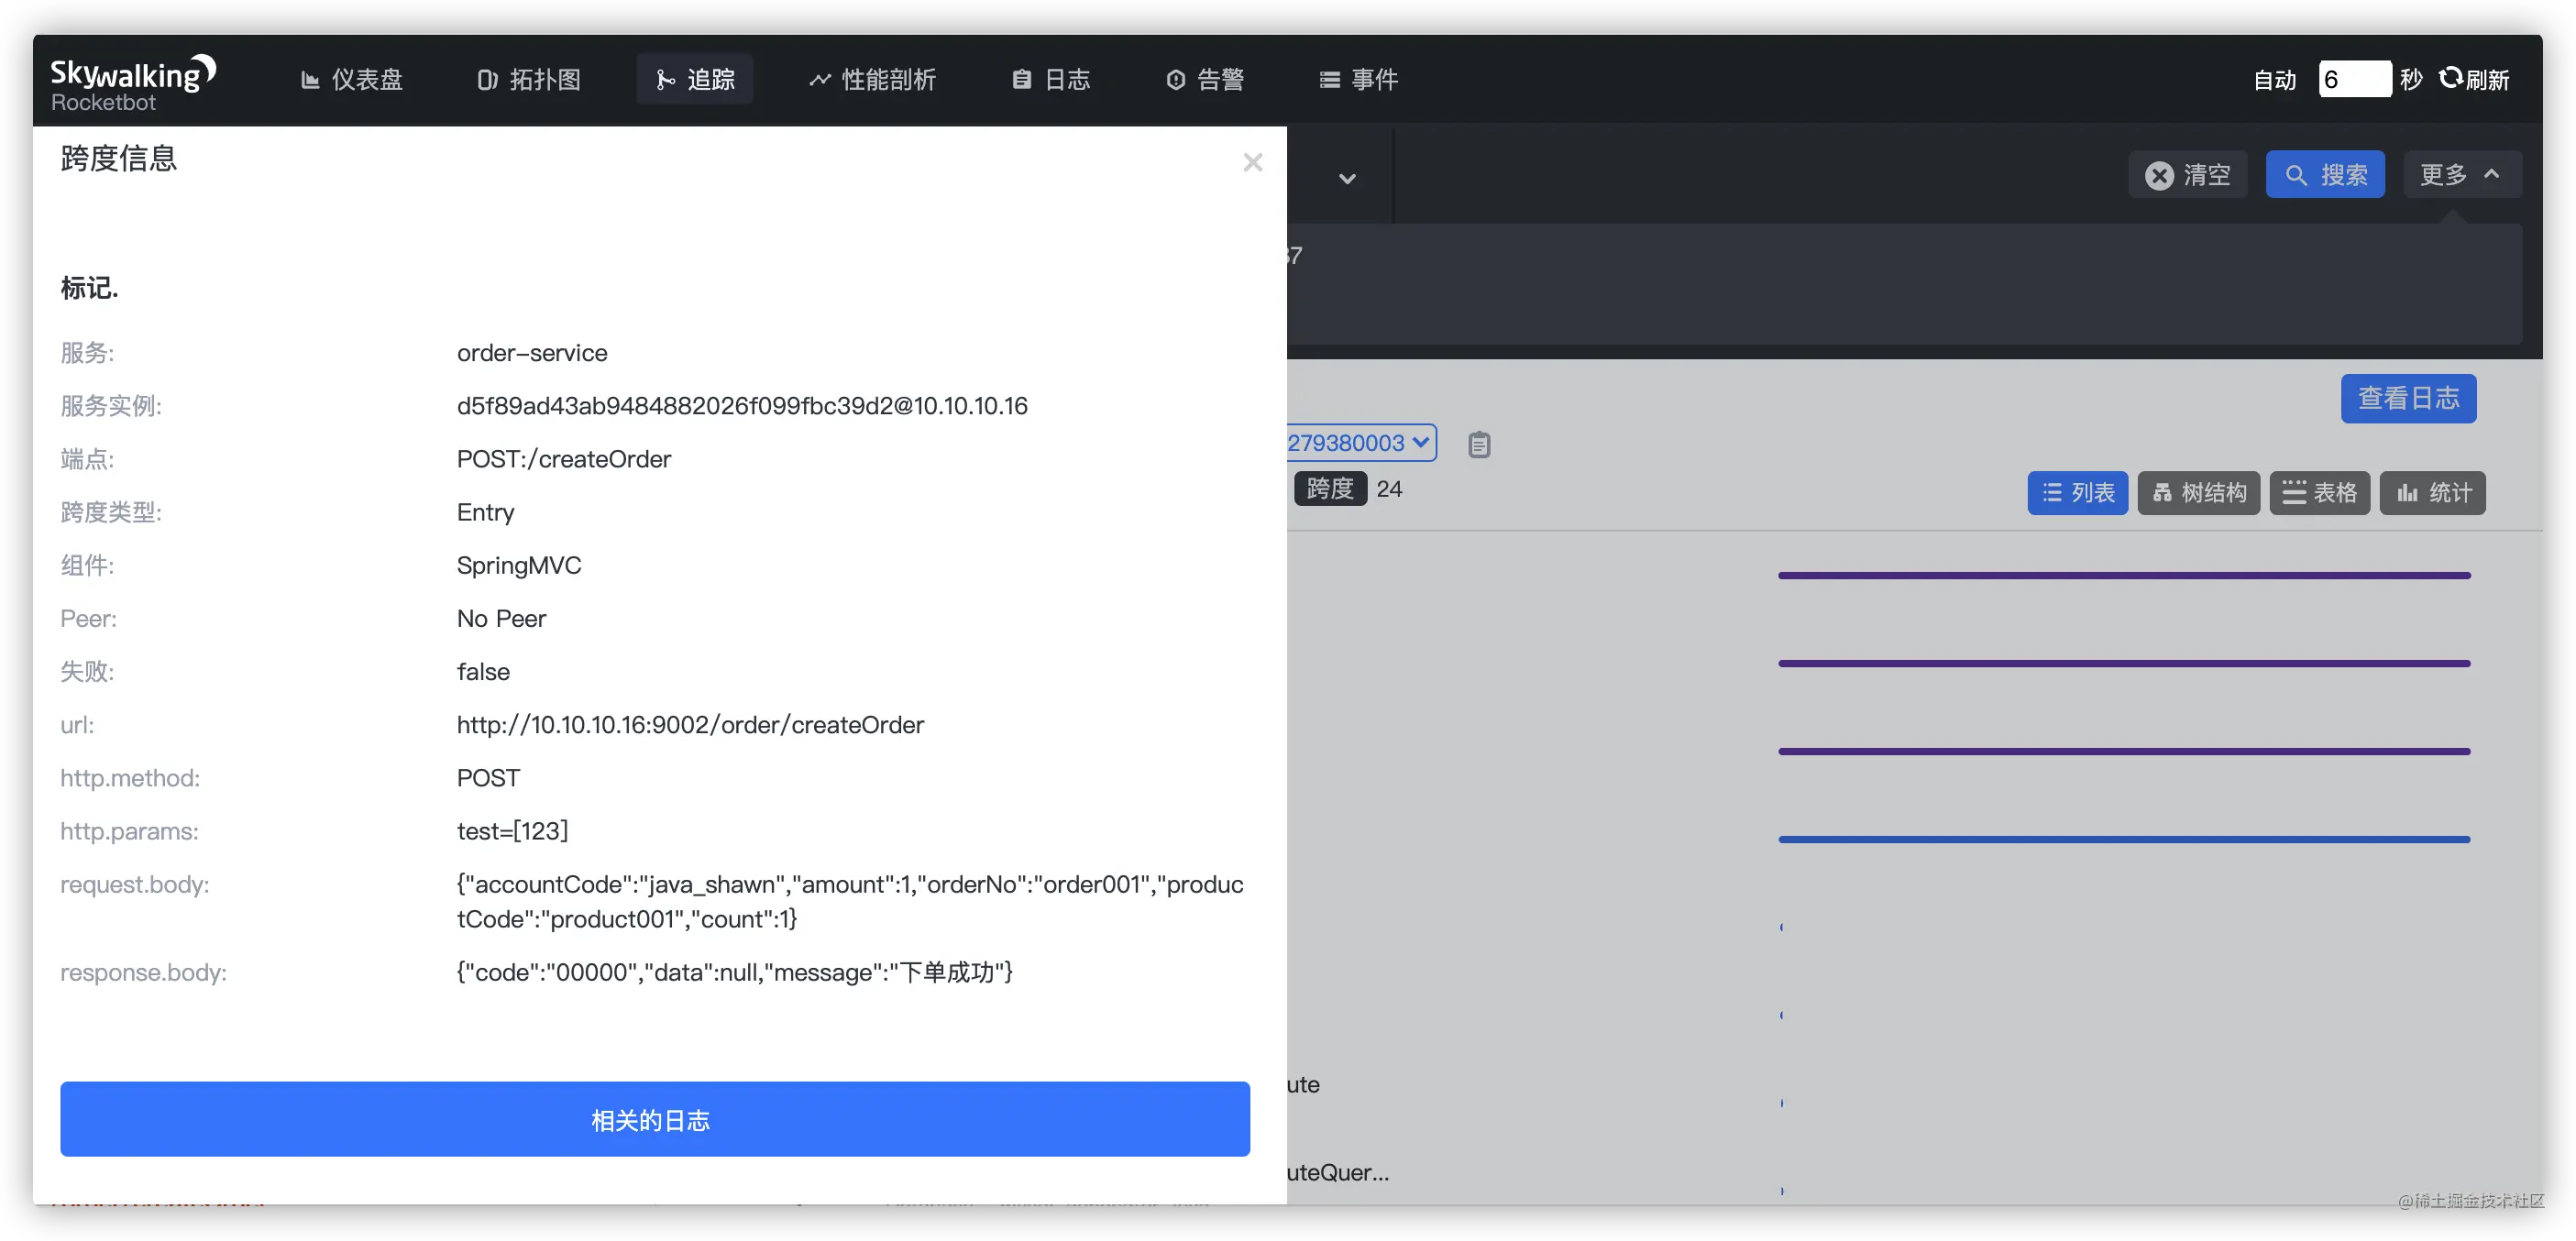
Task: Click the 失败 value false
Action: click(483, 672)
